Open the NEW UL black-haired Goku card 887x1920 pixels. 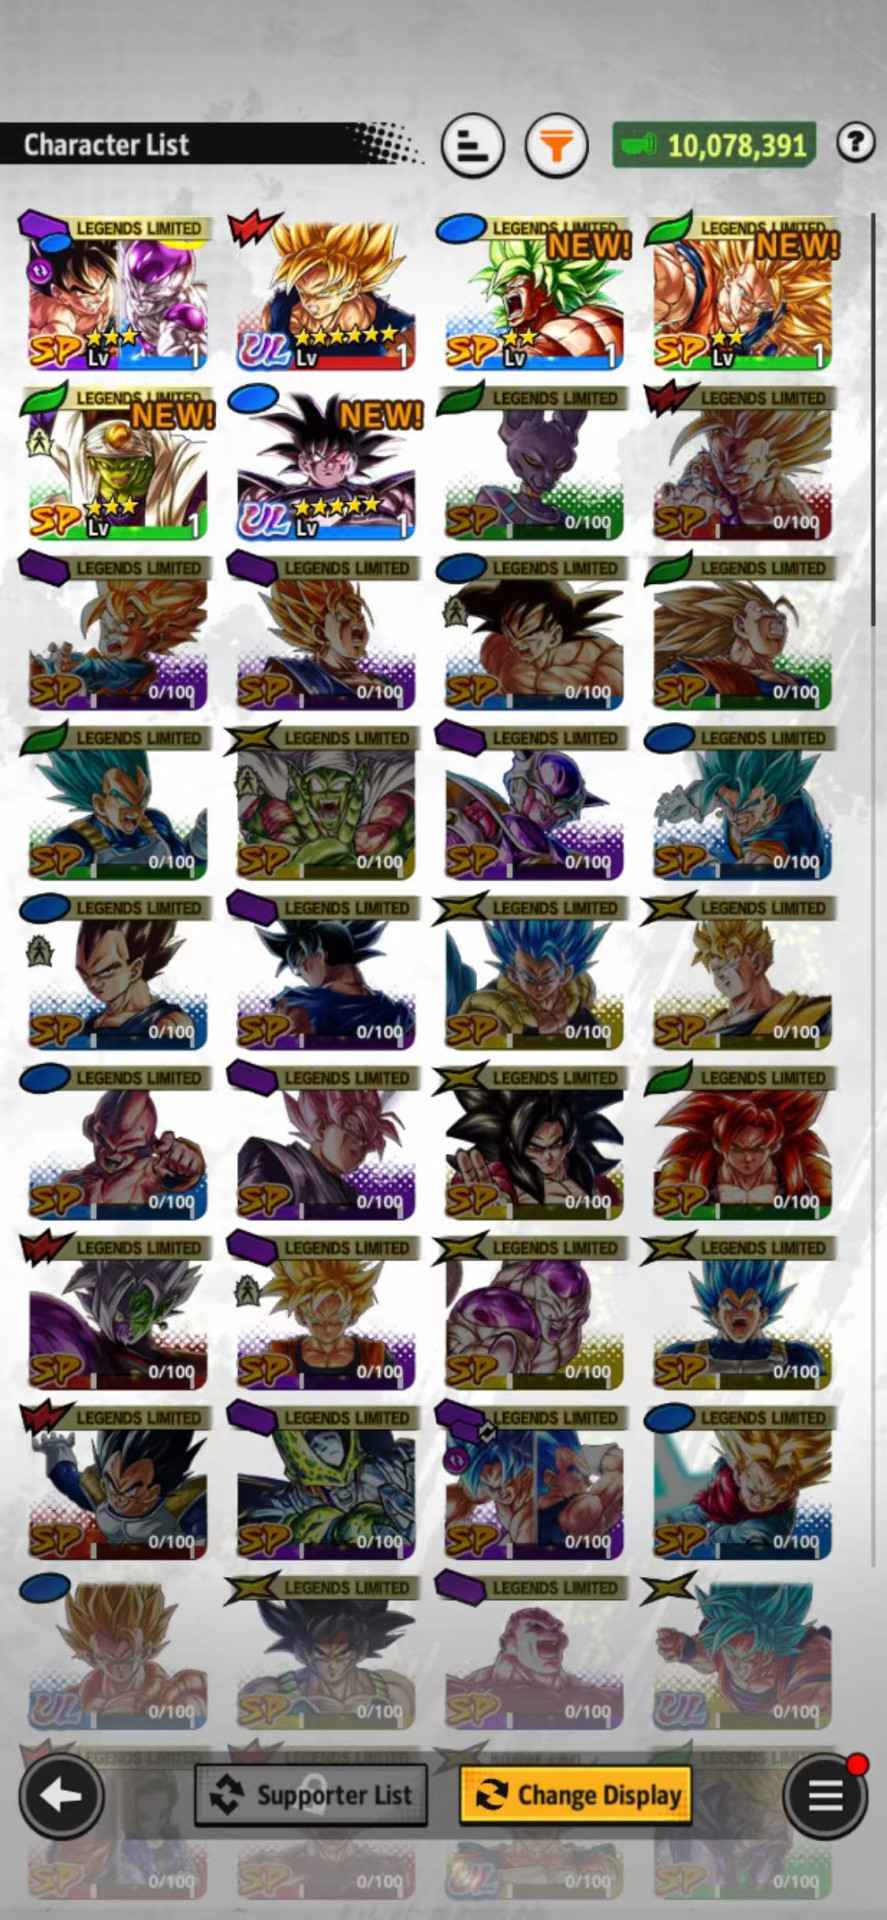(x=326, y=464)
